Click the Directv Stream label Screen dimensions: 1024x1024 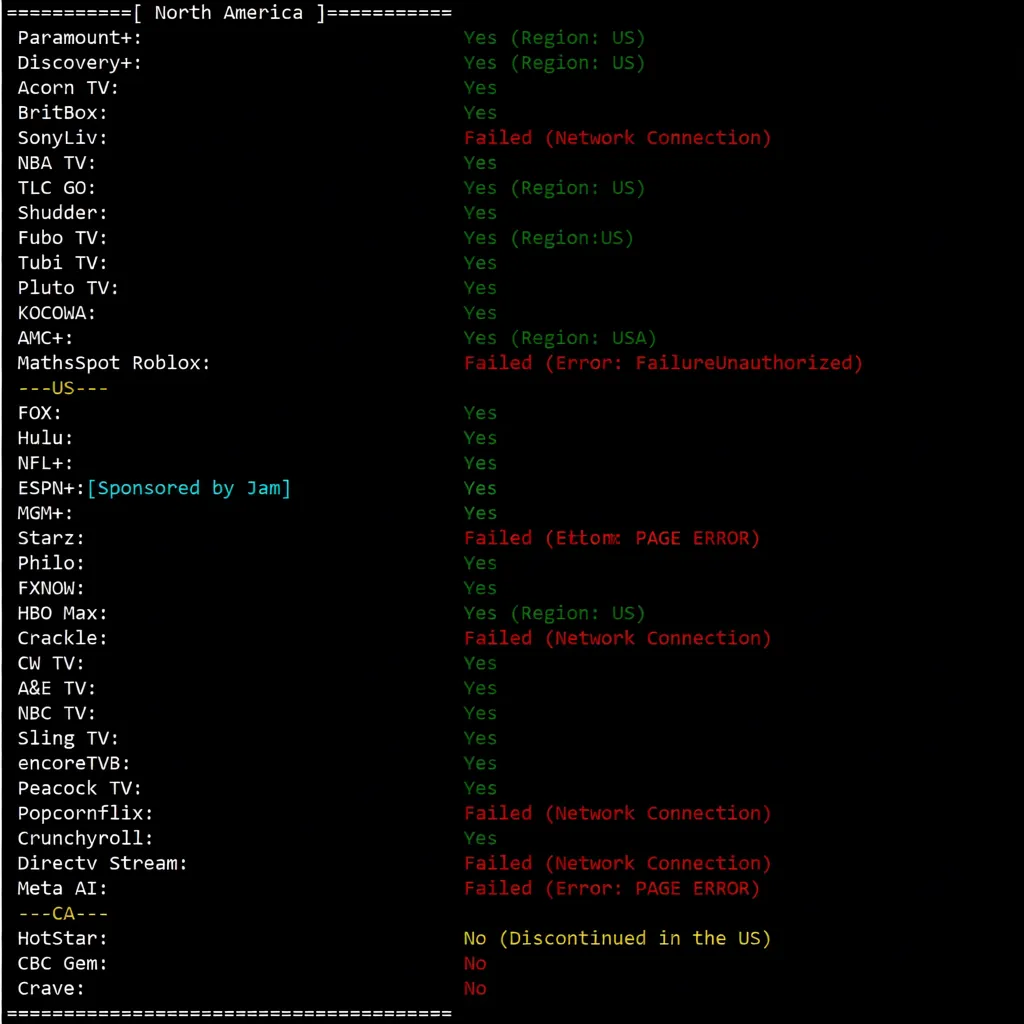point(103,863)
